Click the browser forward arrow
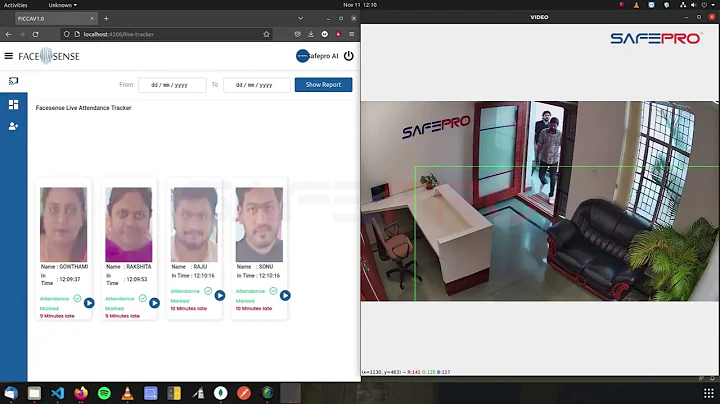 pos(22,34)
